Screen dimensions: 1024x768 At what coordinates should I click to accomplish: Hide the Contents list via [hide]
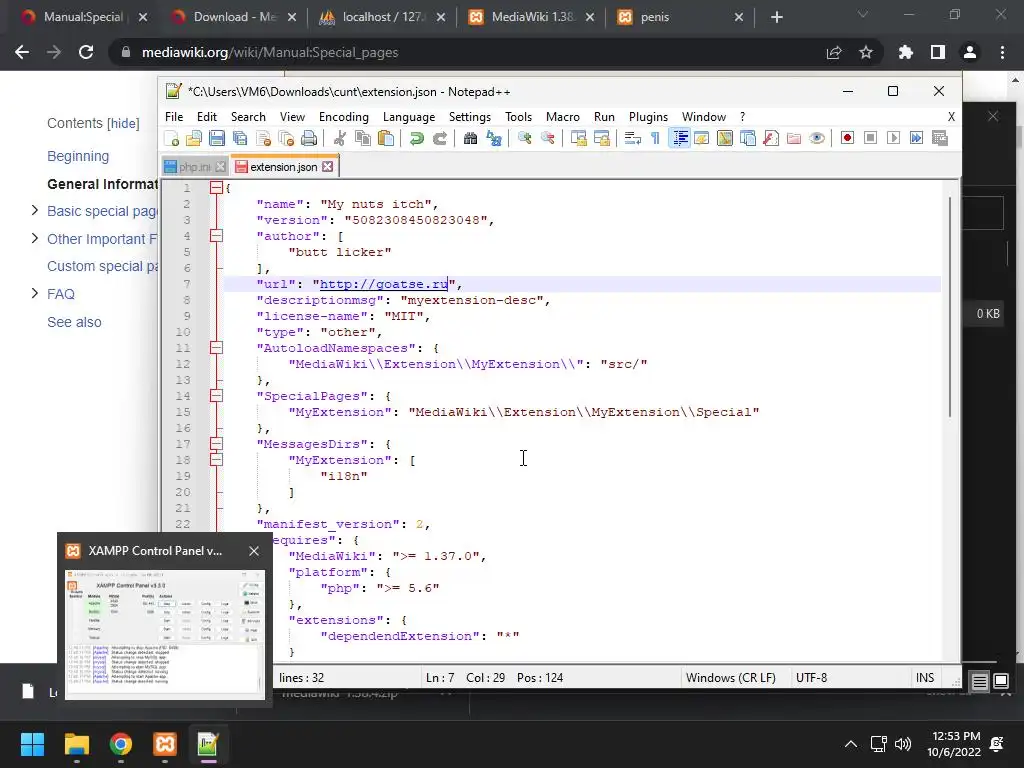(x=123, y=123)
